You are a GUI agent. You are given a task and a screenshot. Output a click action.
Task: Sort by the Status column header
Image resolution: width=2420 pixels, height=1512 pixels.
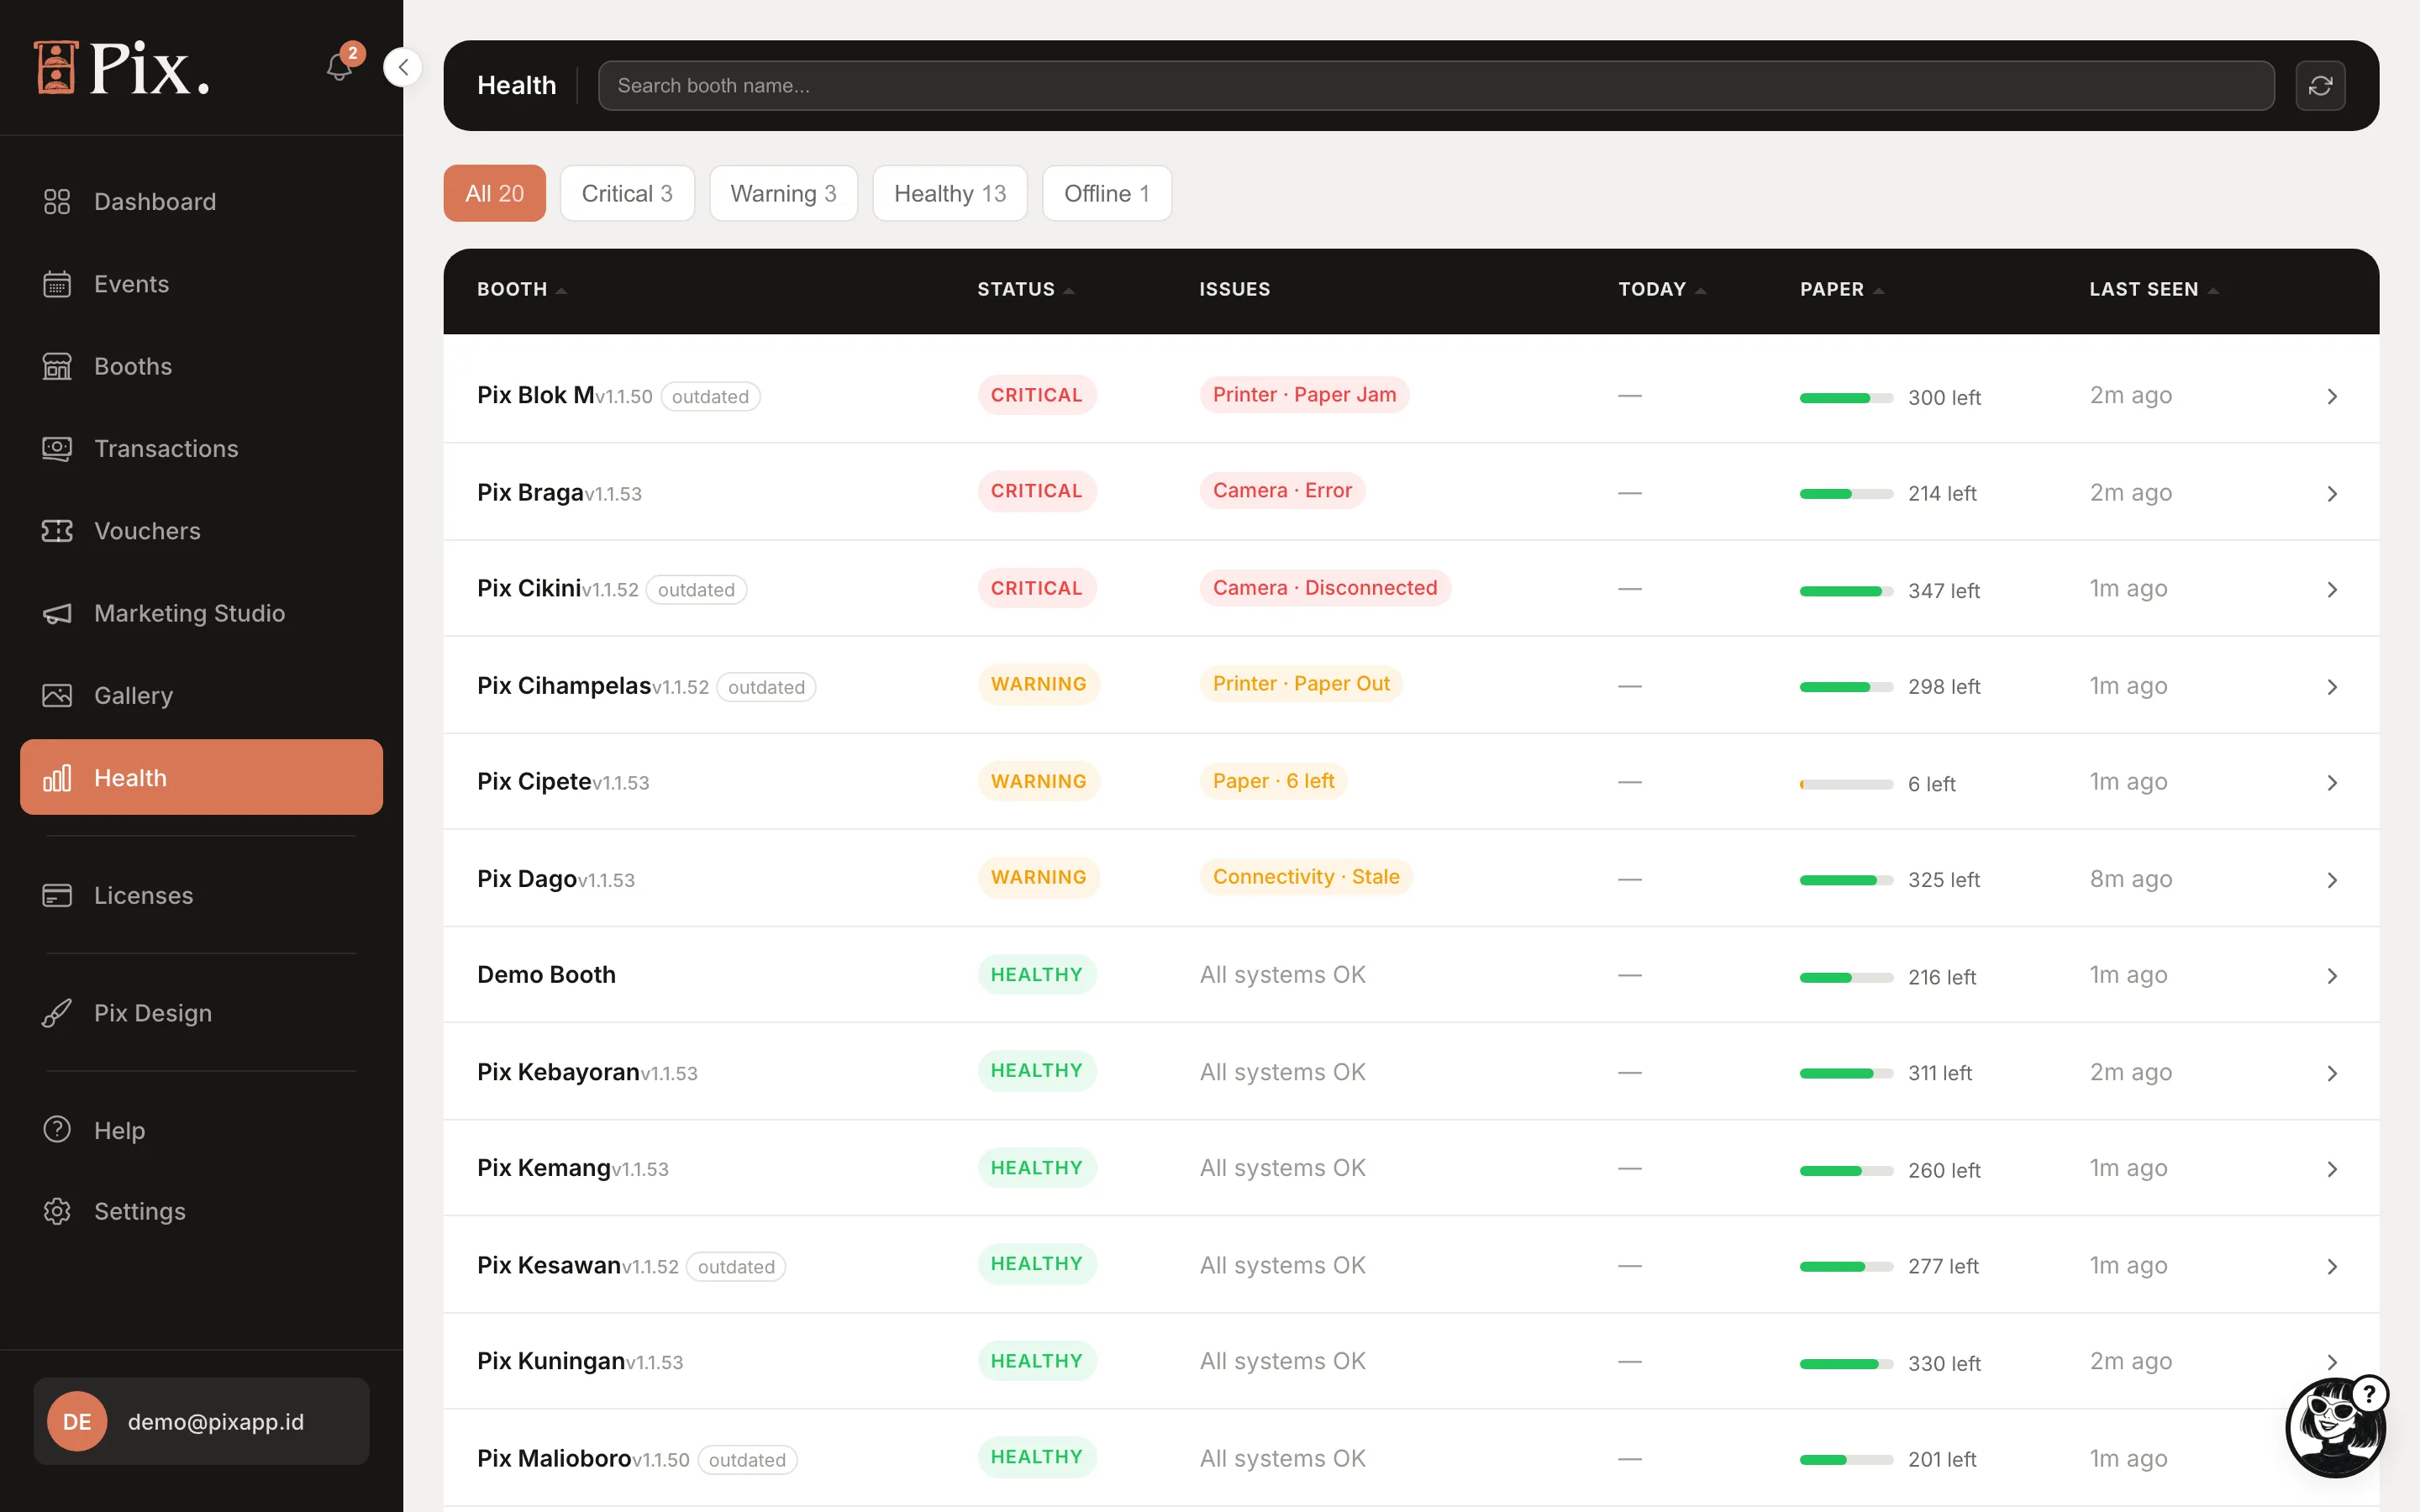tap(1025, 289)
